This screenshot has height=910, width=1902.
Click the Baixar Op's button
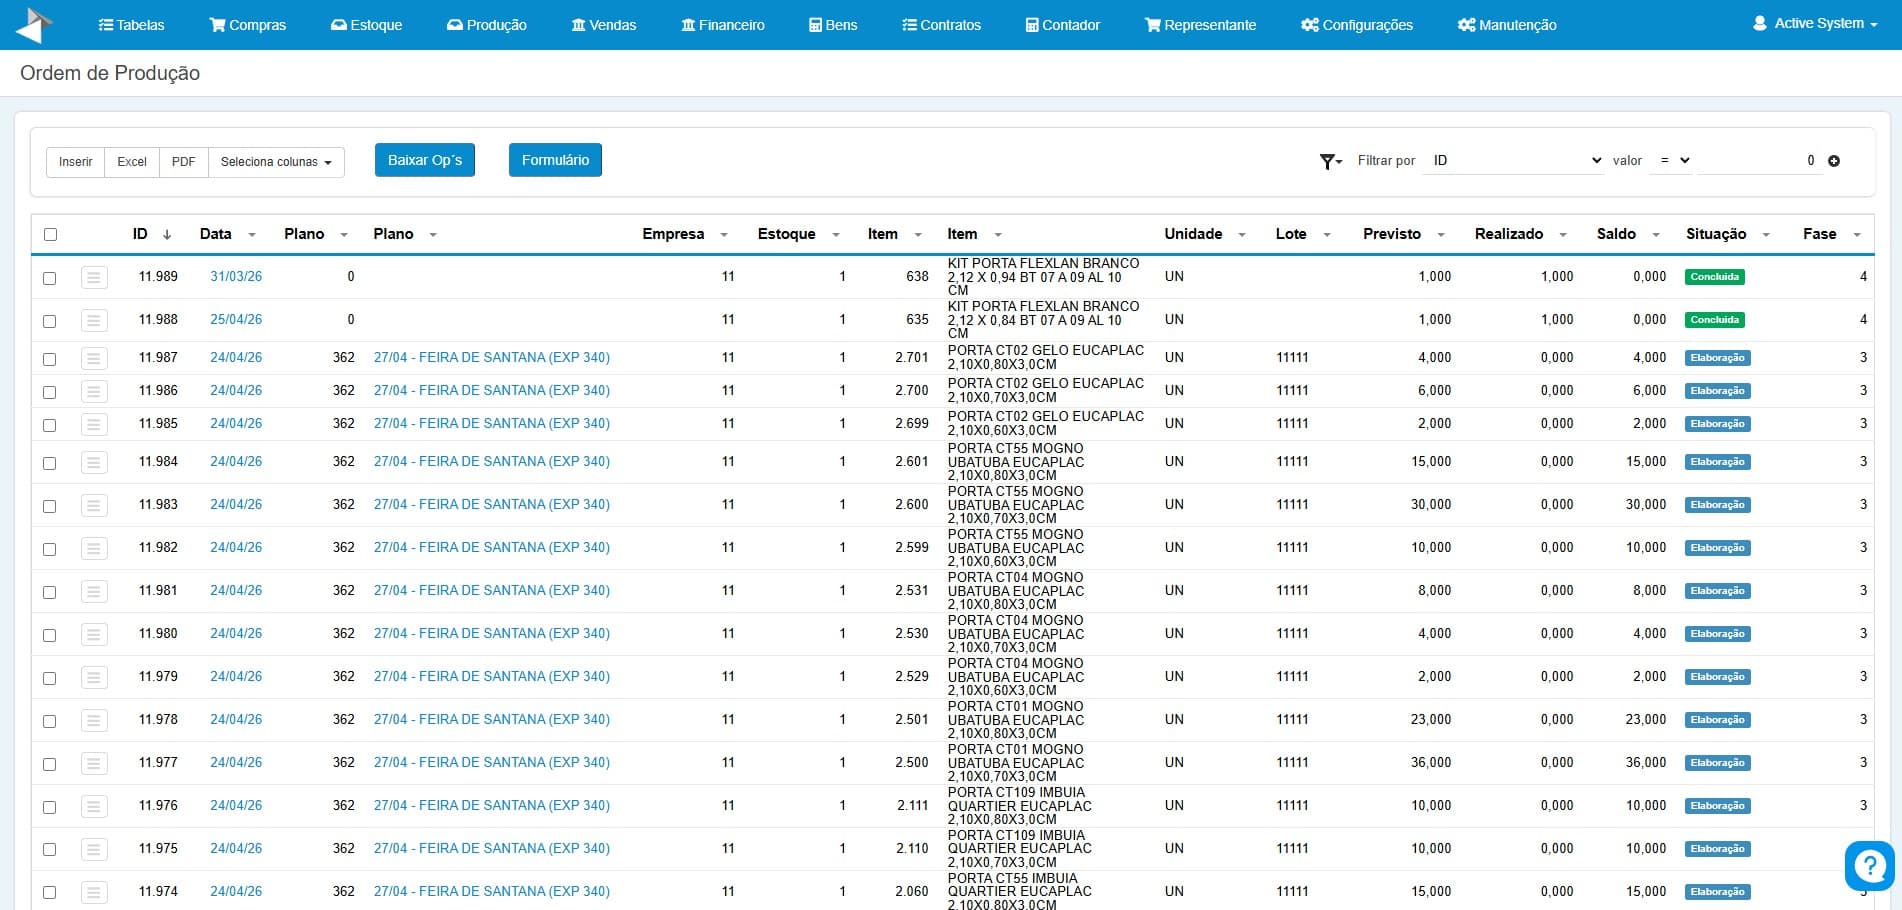(x=425, y=160)
